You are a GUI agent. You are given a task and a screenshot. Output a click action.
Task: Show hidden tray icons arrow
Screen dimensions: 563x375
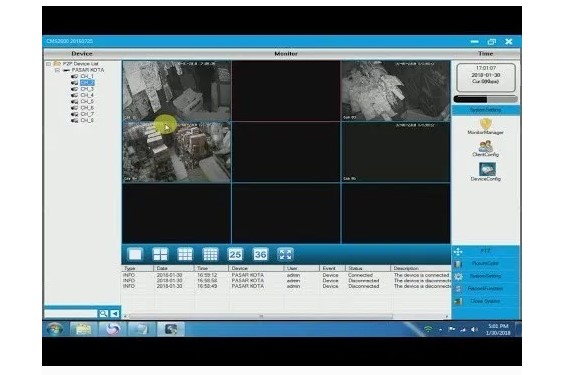(x=441, y=329)
